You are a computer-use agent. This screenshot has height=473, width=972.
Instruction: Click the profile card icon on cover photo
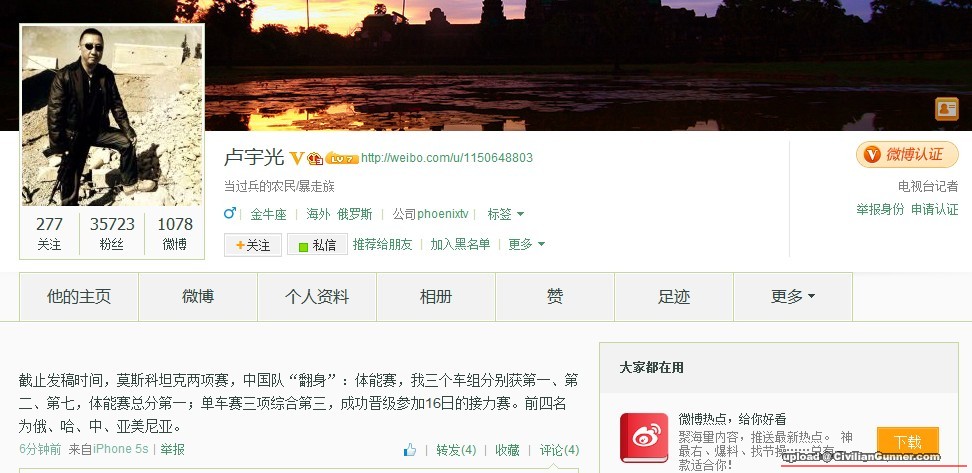click(x=947, y=109)
